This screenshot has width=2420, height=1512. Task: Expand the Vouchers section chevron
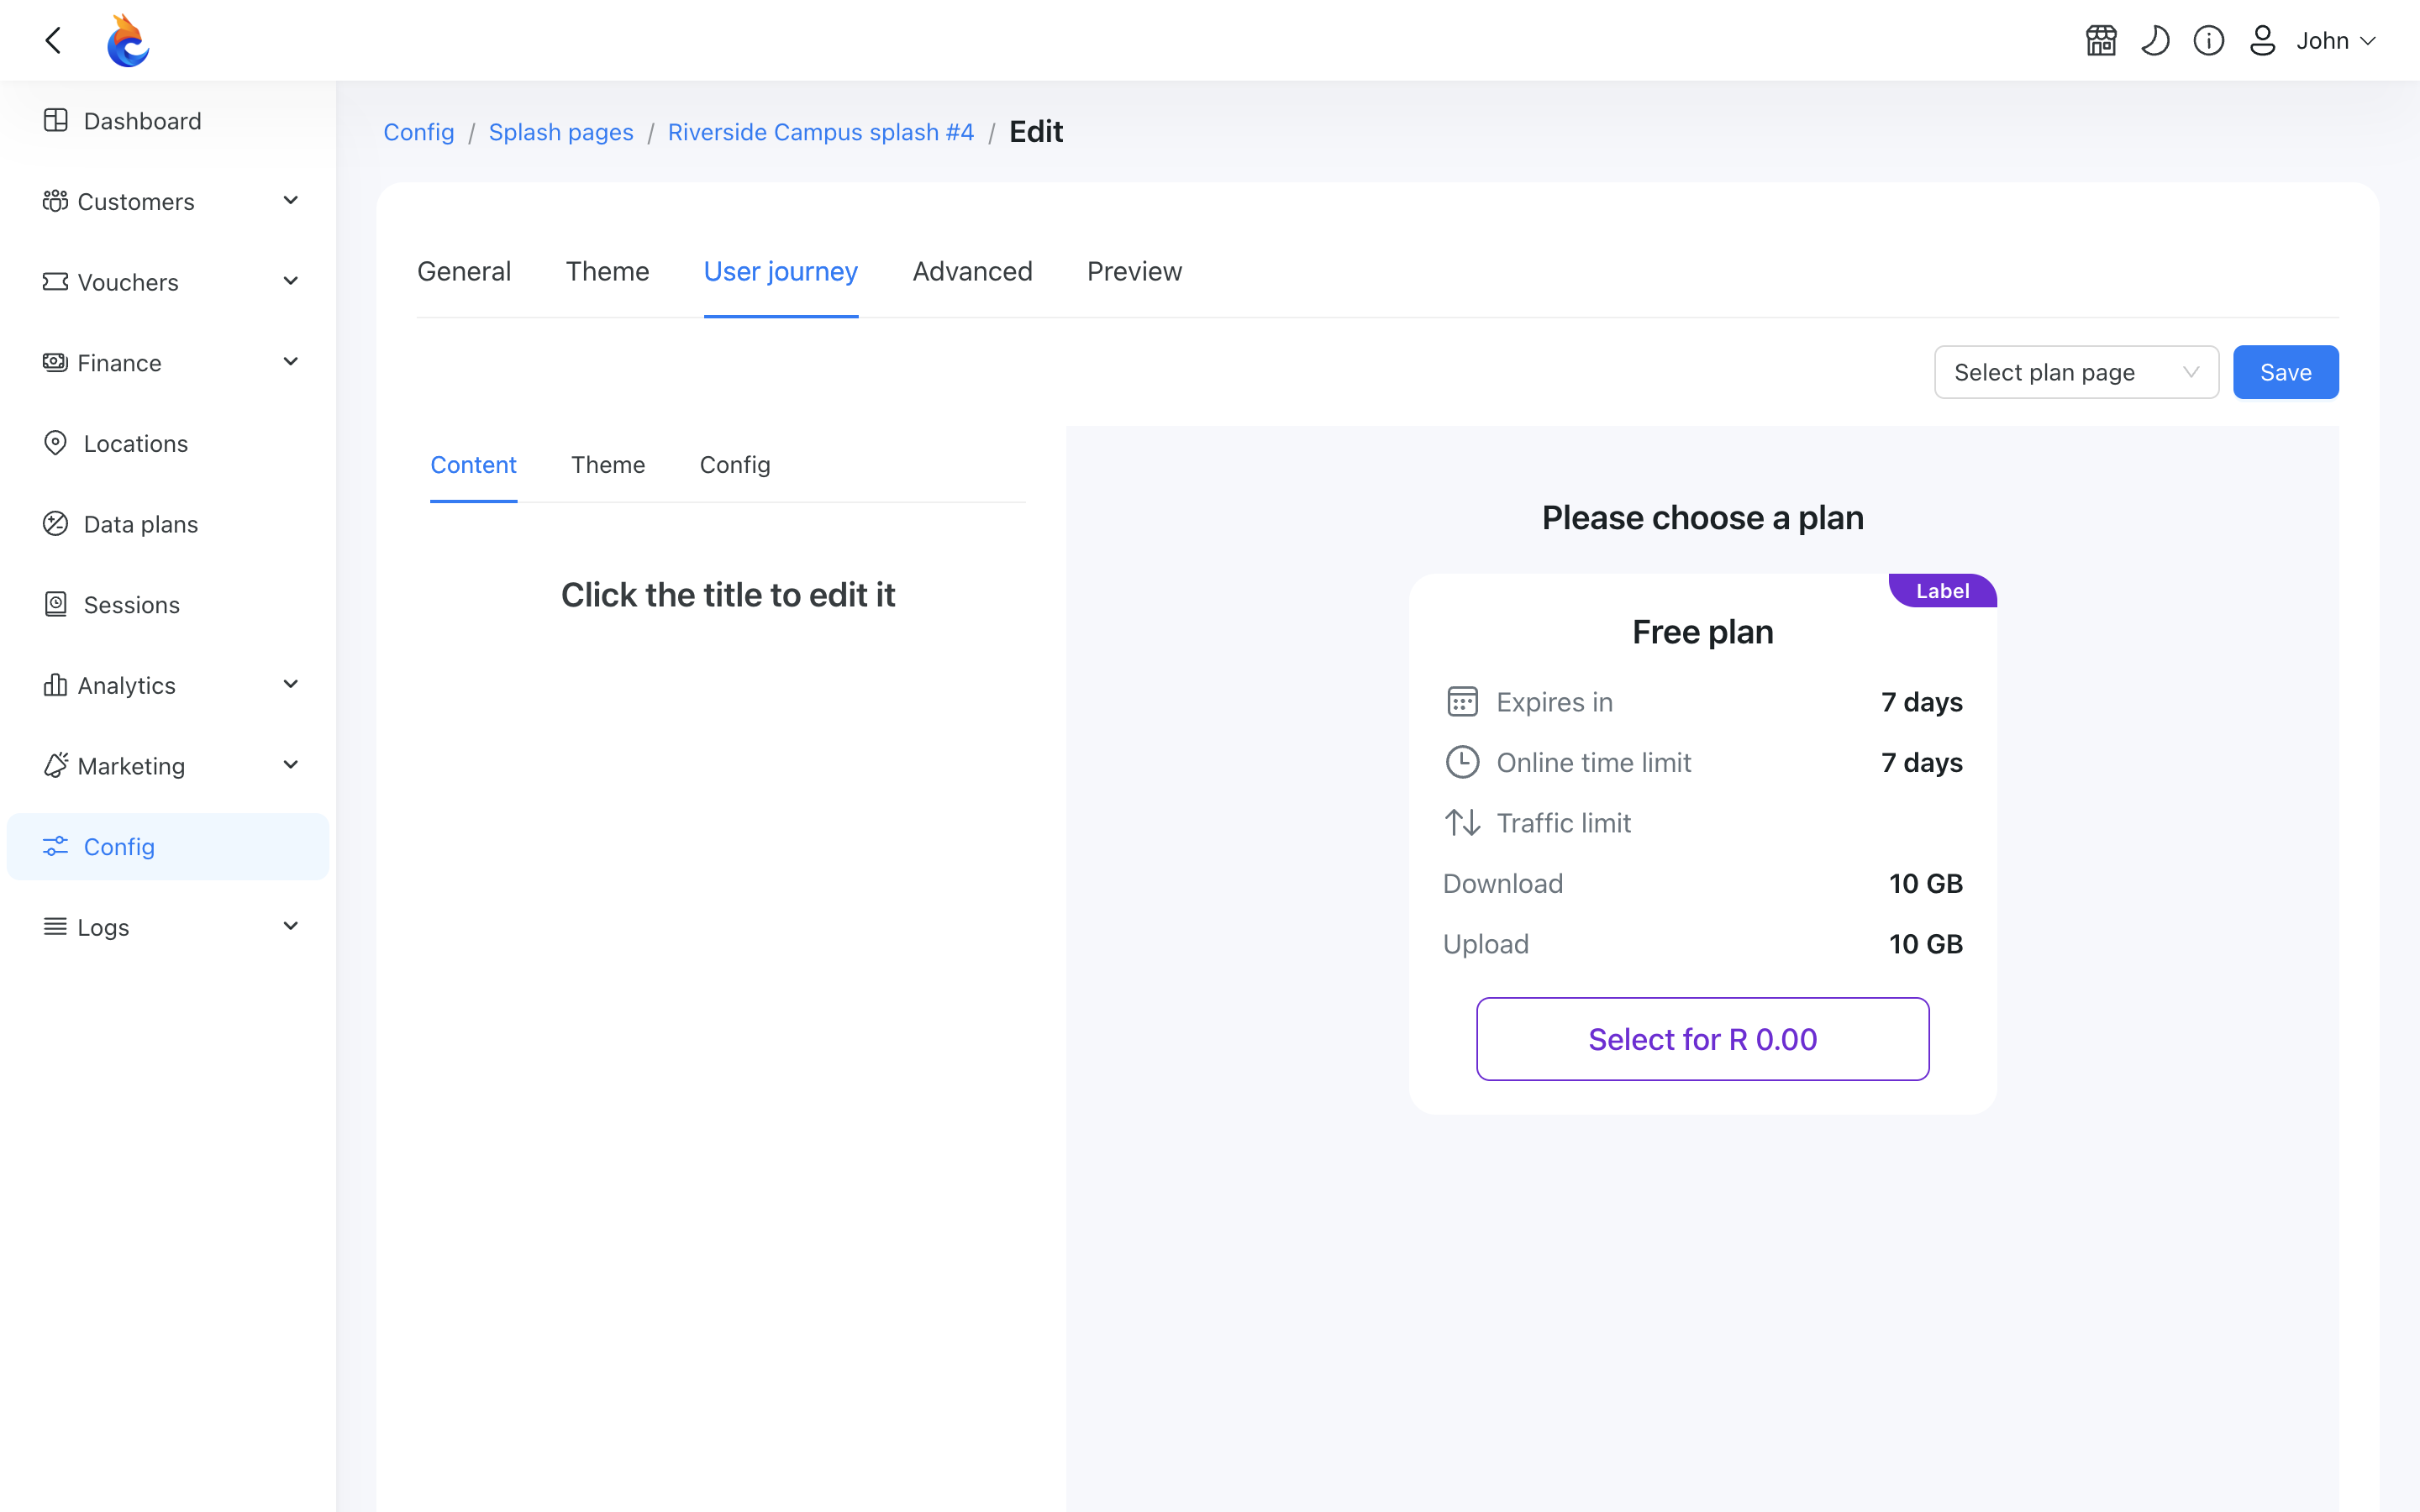click(291, 282)
